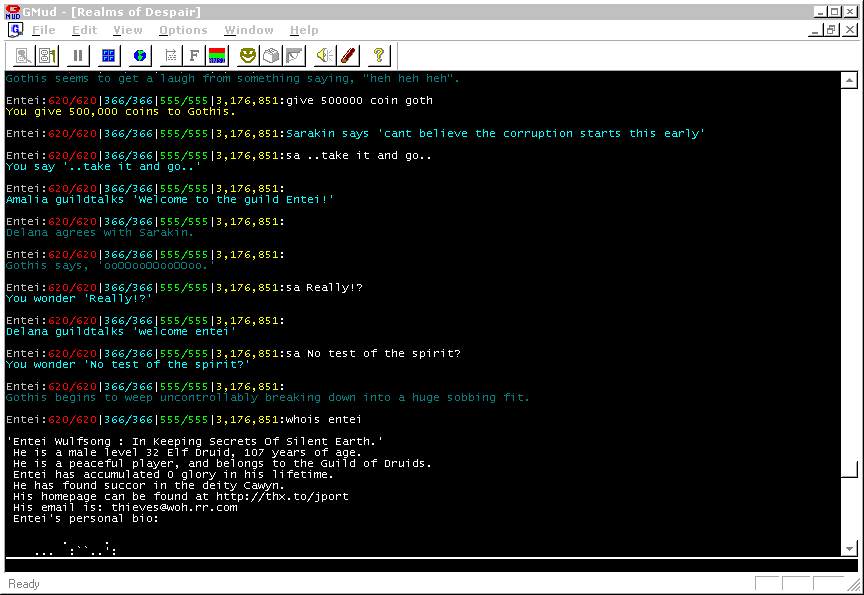The image size is (864, 595).
Task: Click the 'Delana agrees with Sarakin.' line
Action: click(100, 232)
